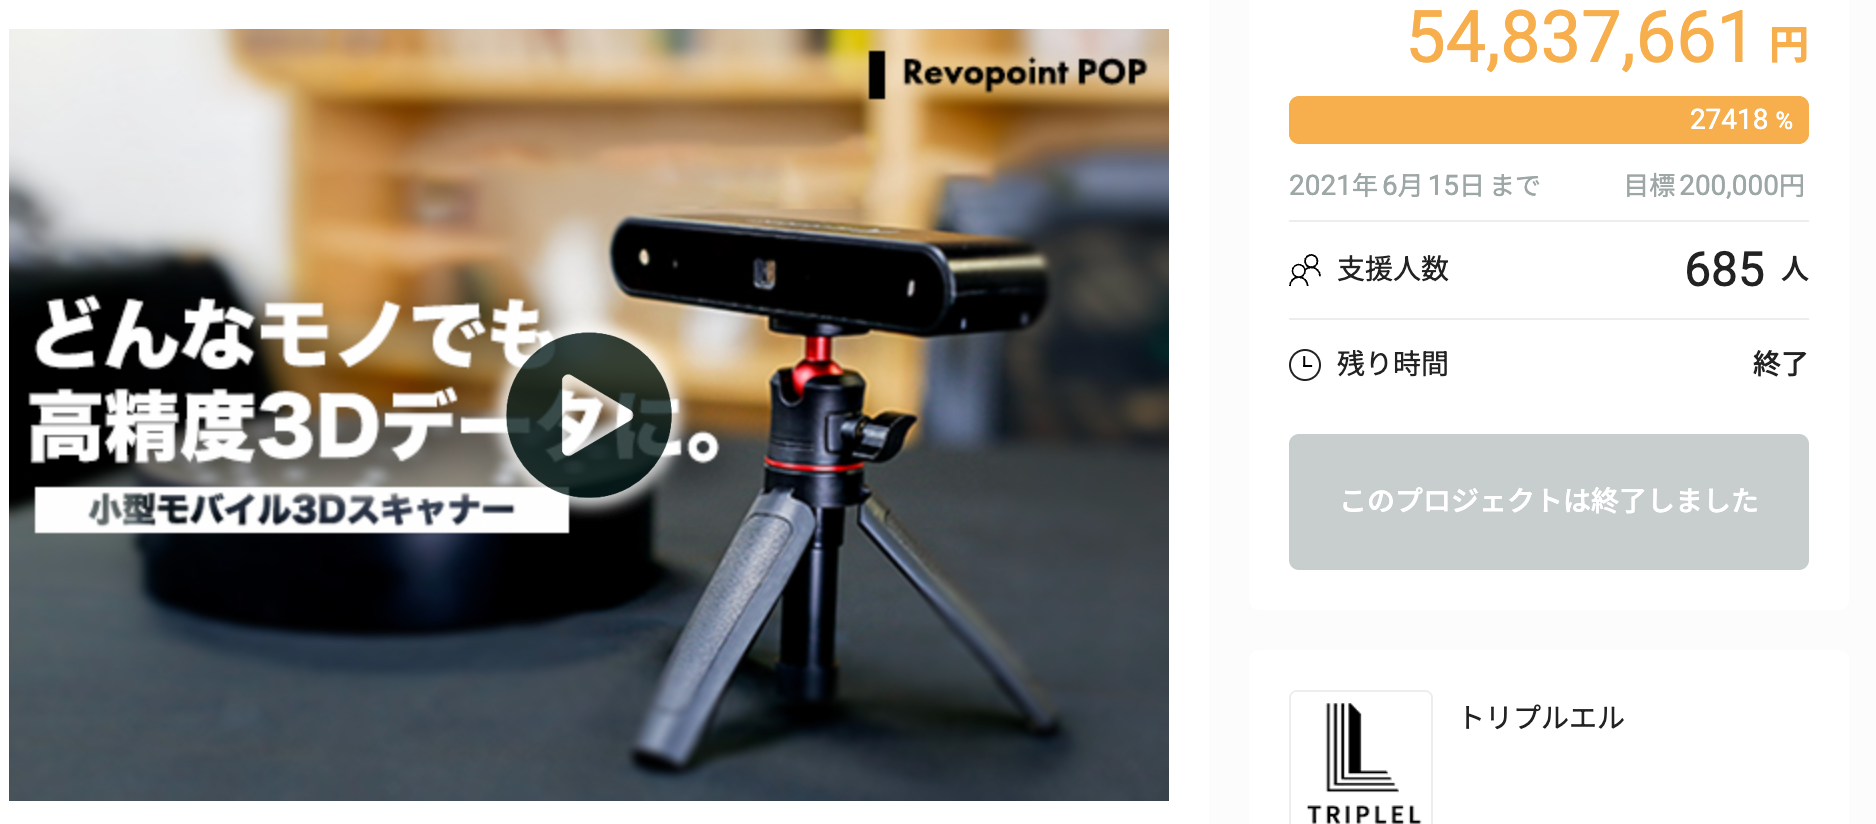Viewport: 1876px width, 824px height.
Task: Click the Revopoint POP title label in video
Action: click(1024, 73)
